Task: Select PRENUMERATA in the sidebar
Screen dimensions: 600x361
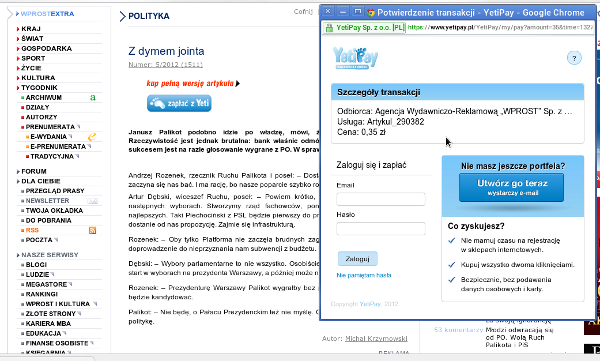Action: tap(50, 127)
